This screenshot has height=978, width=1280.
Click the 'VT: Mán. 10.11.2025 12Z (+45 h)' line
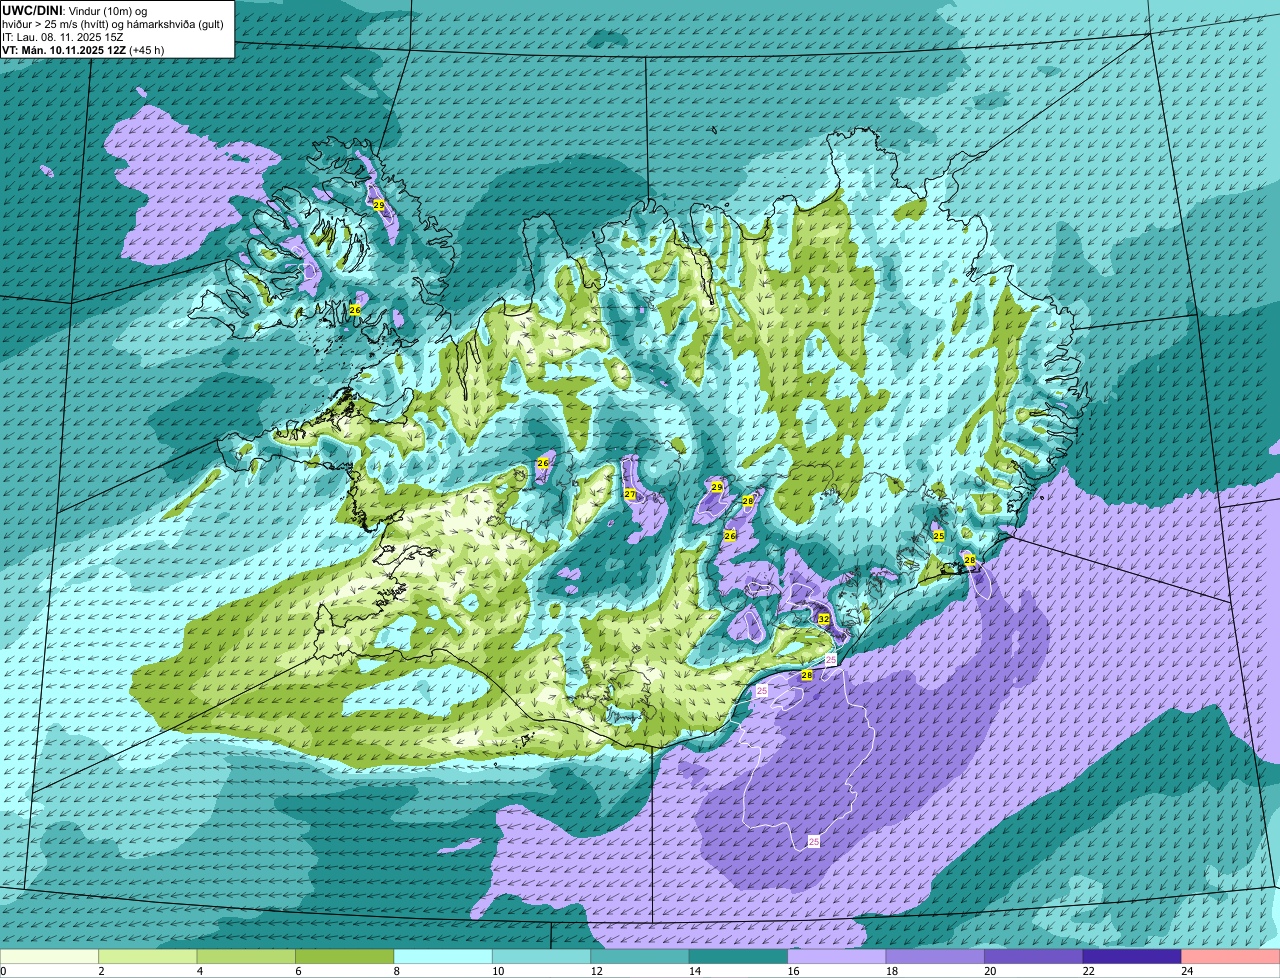tap(83, 49)
